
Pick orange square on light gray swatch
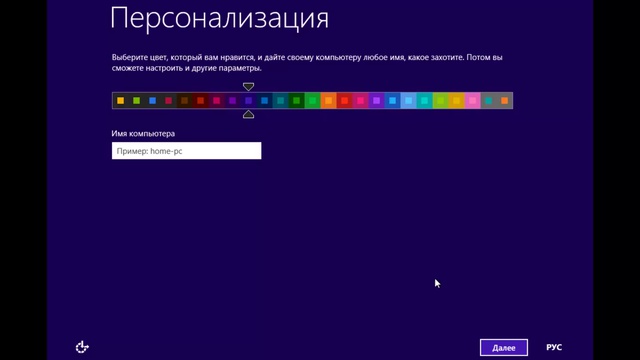504,100
